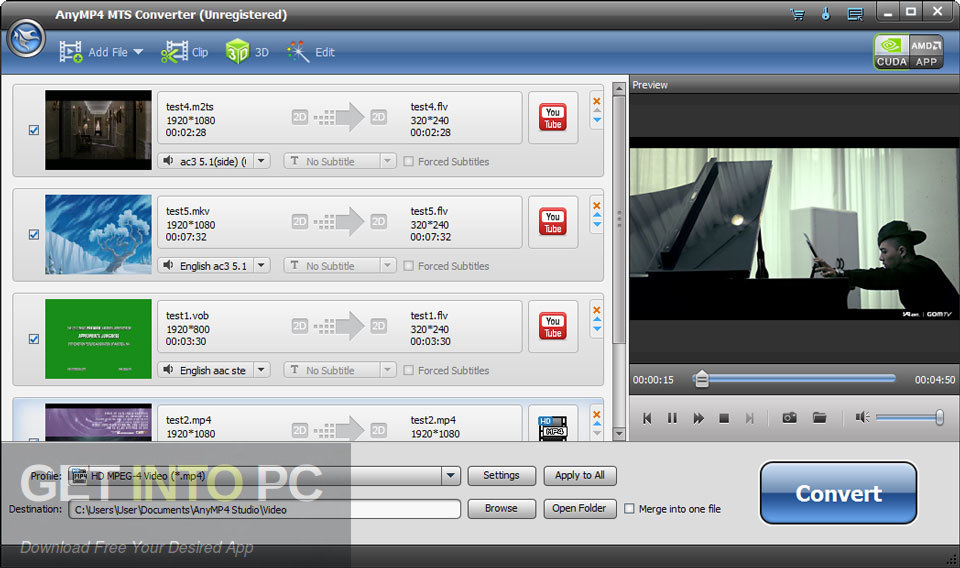Click file list scrollbar down arrow
Image resolution: width=960 pixels, height=568 pixels.
click(x=619, y=434)
